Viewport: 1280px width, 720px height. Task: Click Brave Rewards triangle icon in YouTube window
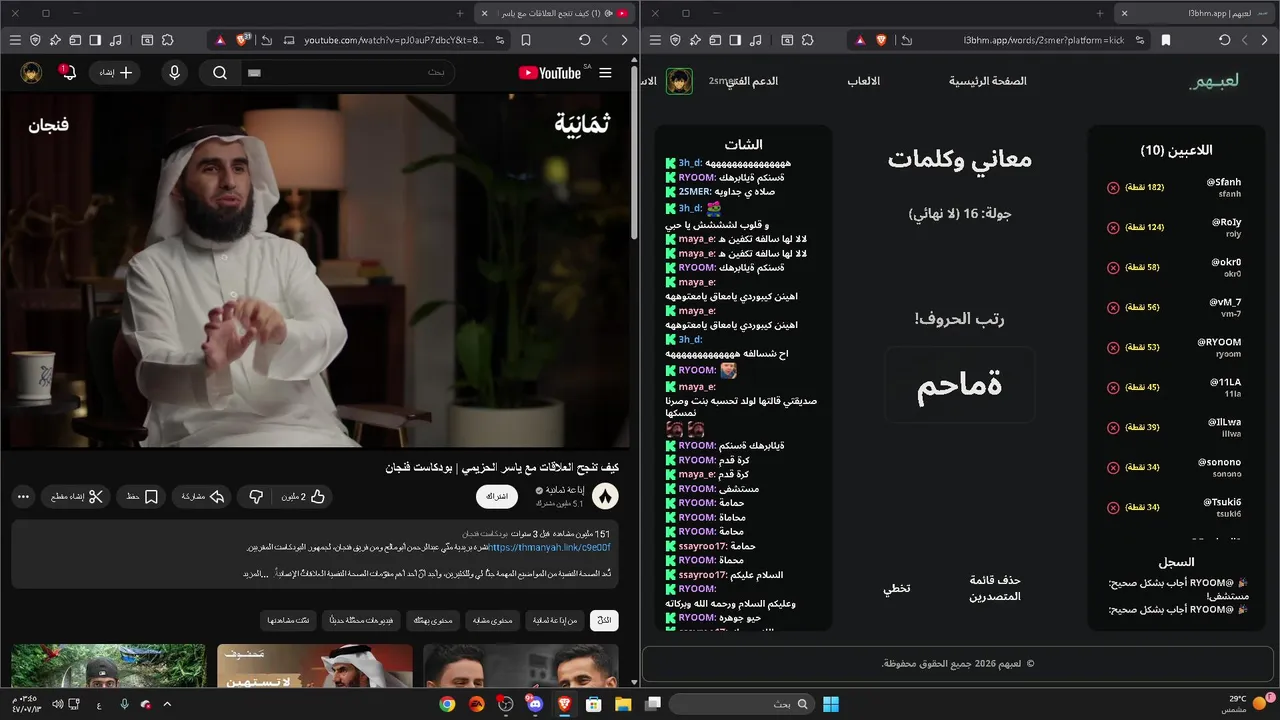tap(219, 40)
